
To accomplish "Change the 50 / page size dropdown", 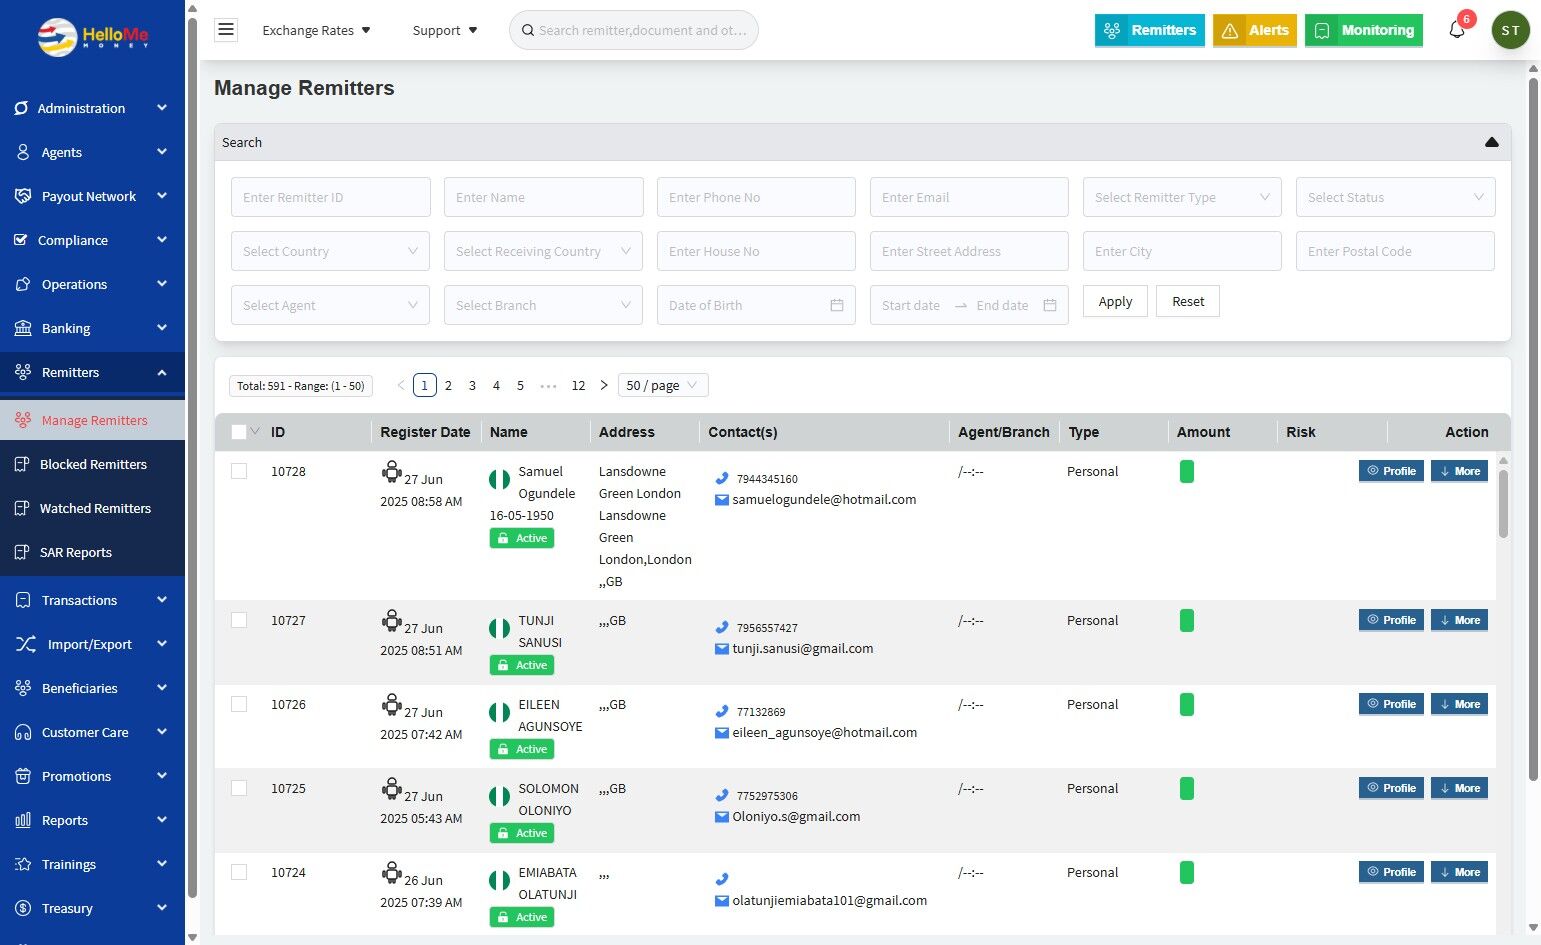I will pyautogui.click(x=663, y=385).
